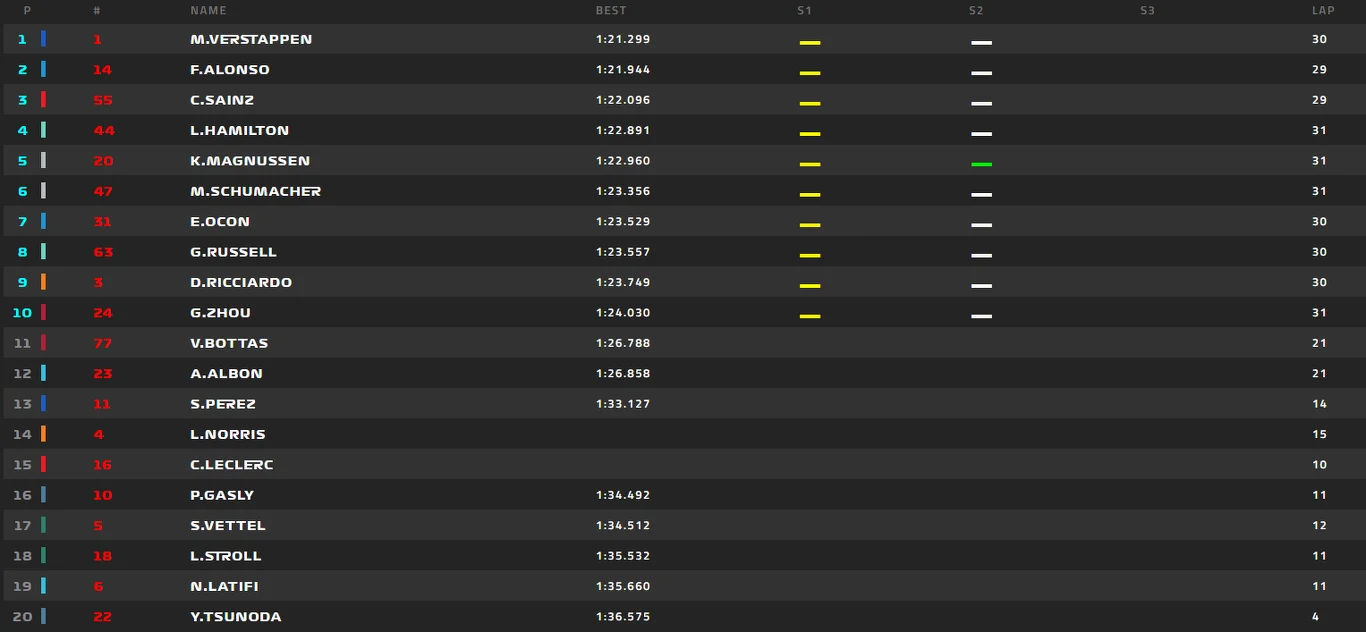
Task: Click Perez's best lap time 1:33.127
Action: (622, 404)
